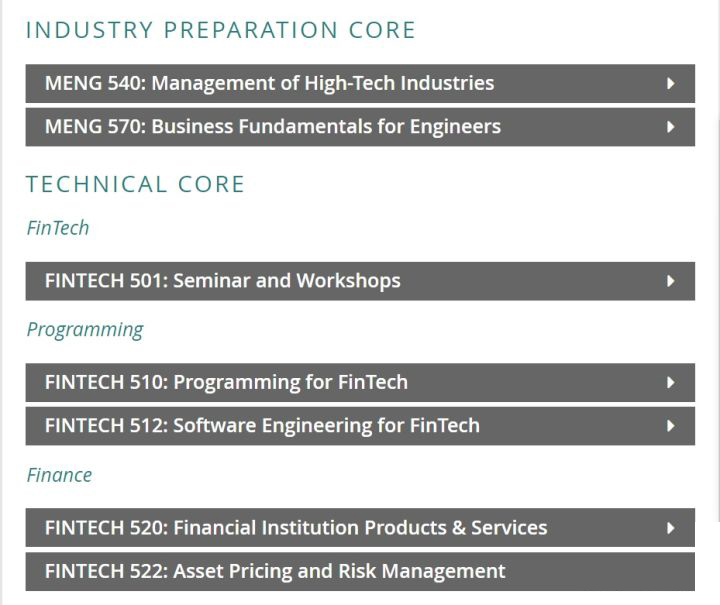This screenshot has width=720, height=605.
Task: Select FINTECH 512: Software Engineering for FinTech
Action: pos(262,426)
